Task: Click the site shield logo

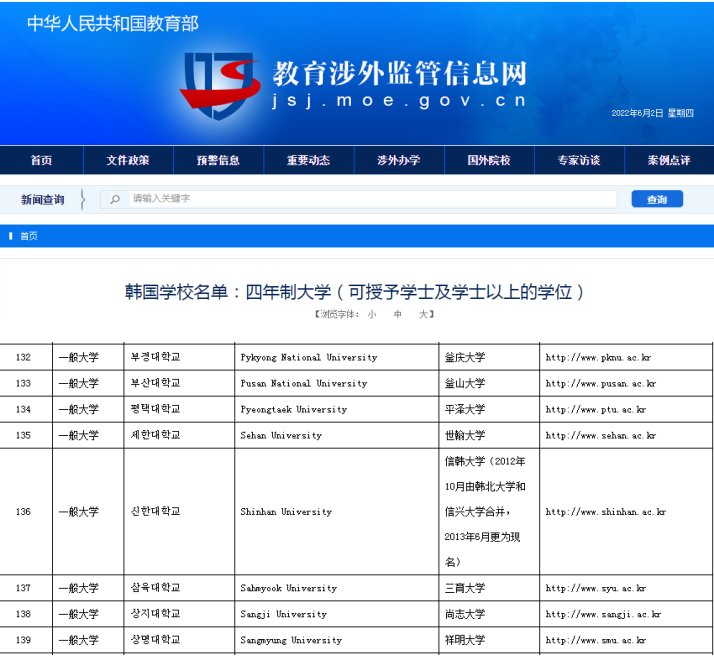Action: (220, 85)
